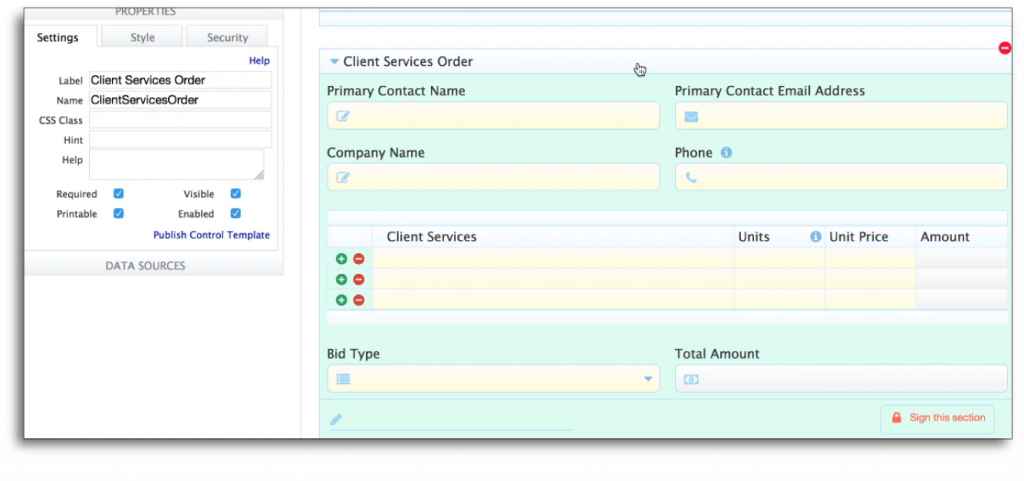
Task: Toggle the Visible checkbox
Action: coord(236,194)
